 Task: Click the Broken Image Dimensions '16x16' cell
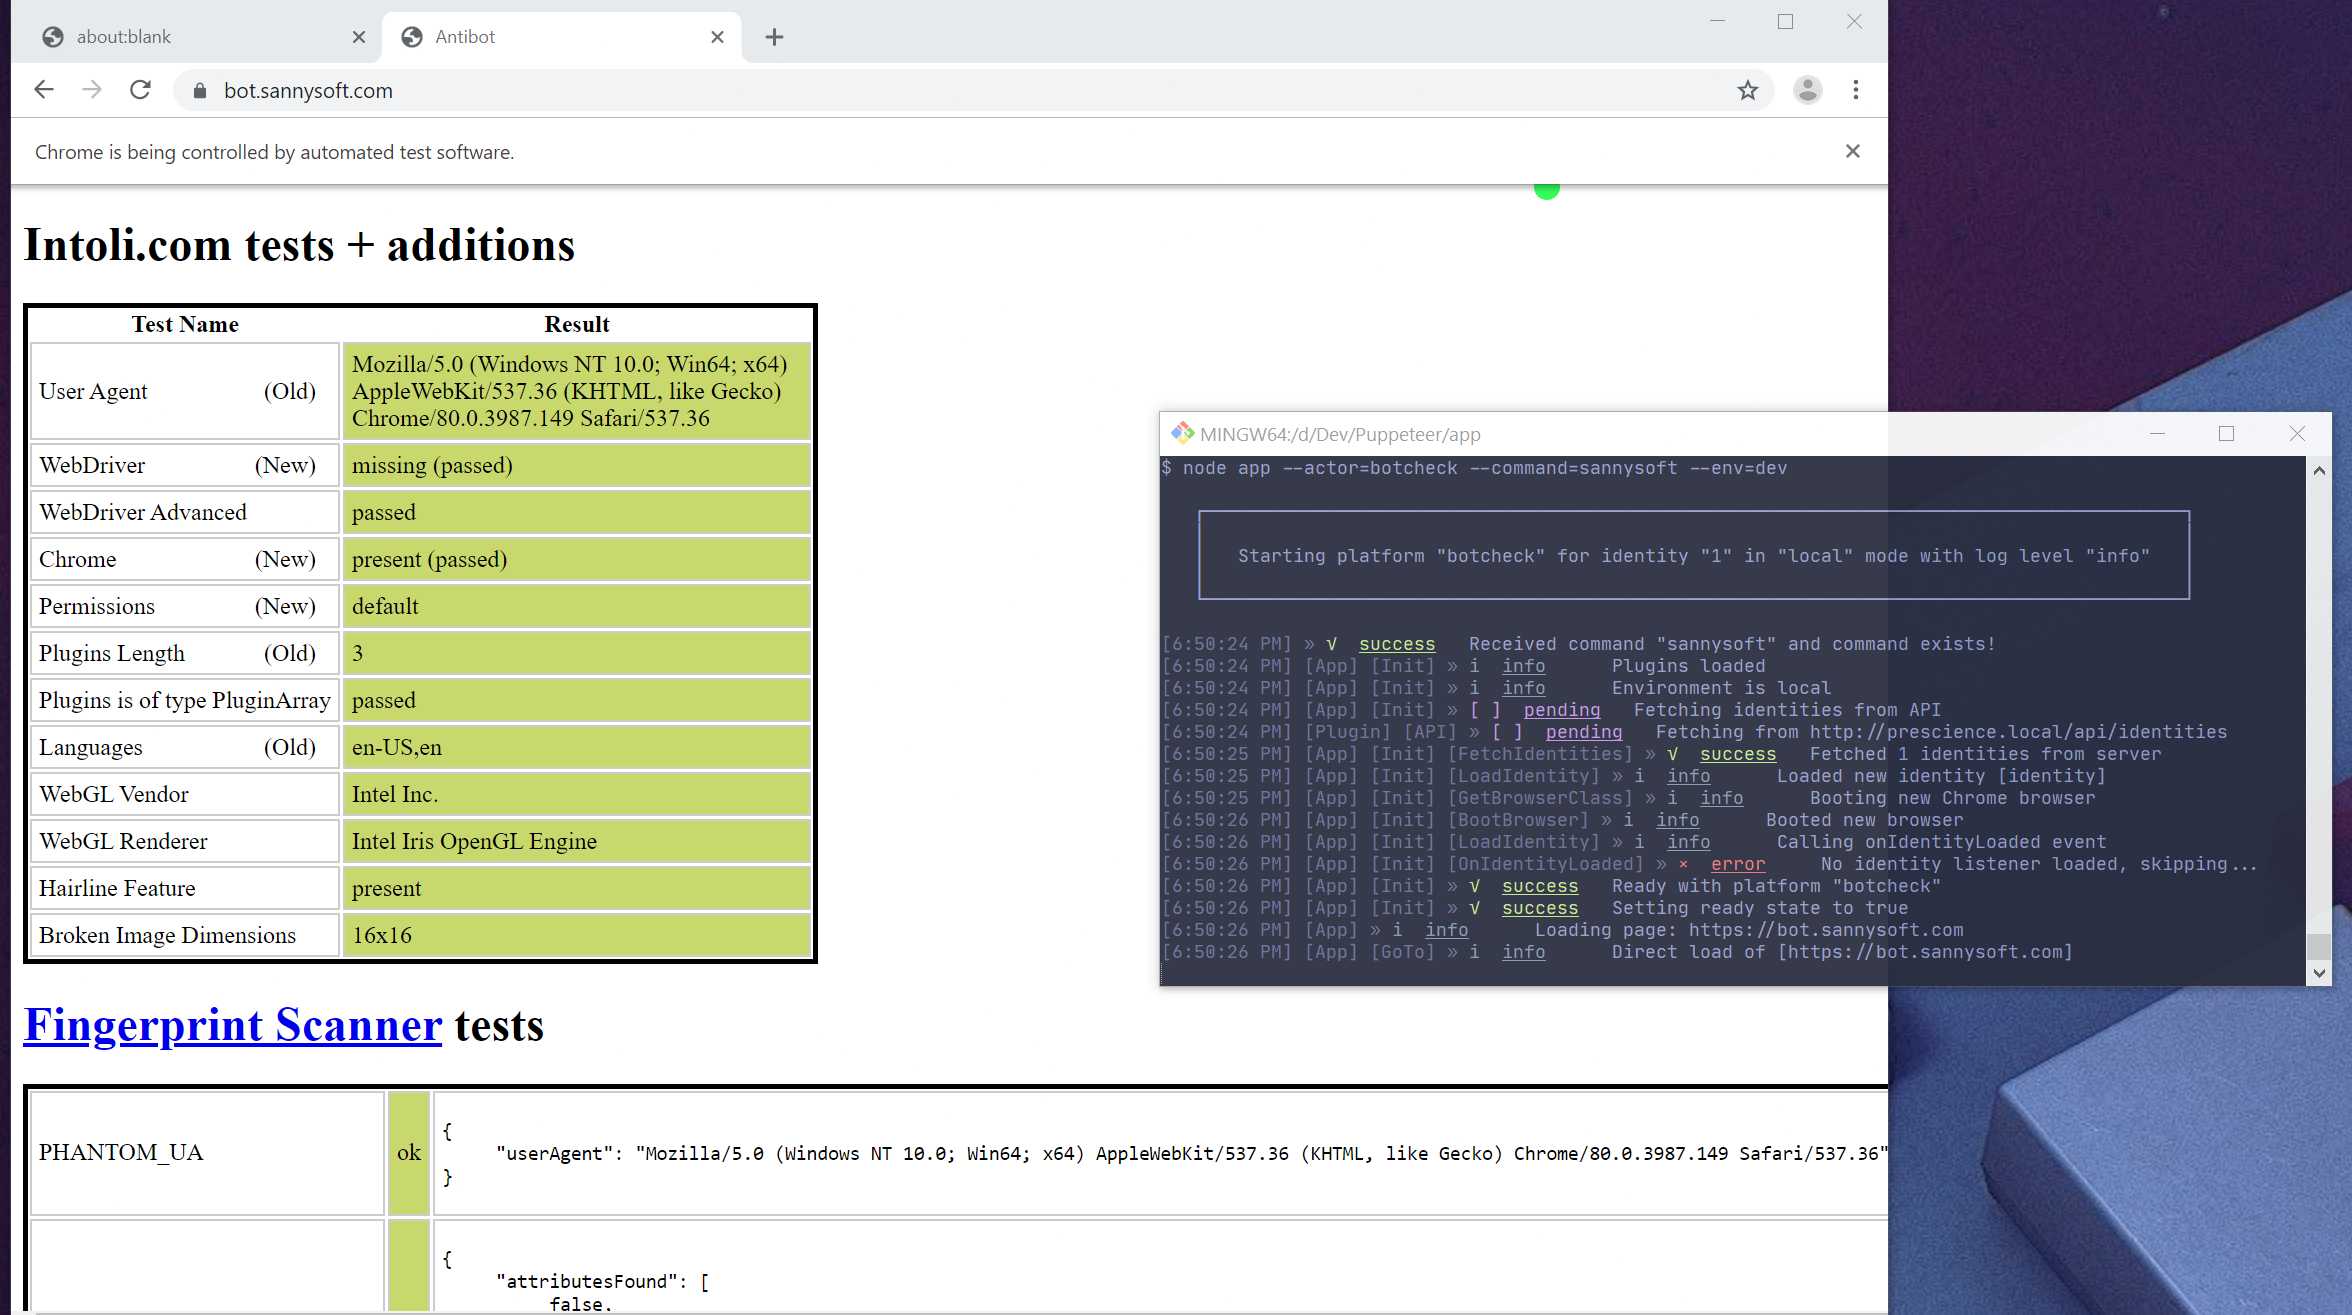(576, 935)
